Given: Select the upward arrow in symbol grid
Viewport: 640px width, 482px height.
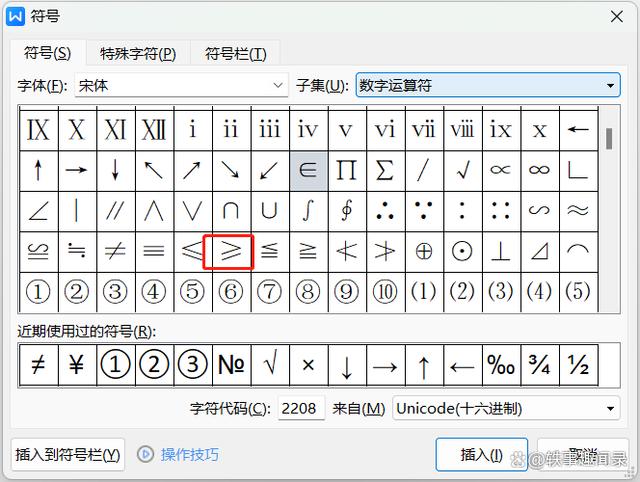Looking at the screenshot, I should coord(38,171).
